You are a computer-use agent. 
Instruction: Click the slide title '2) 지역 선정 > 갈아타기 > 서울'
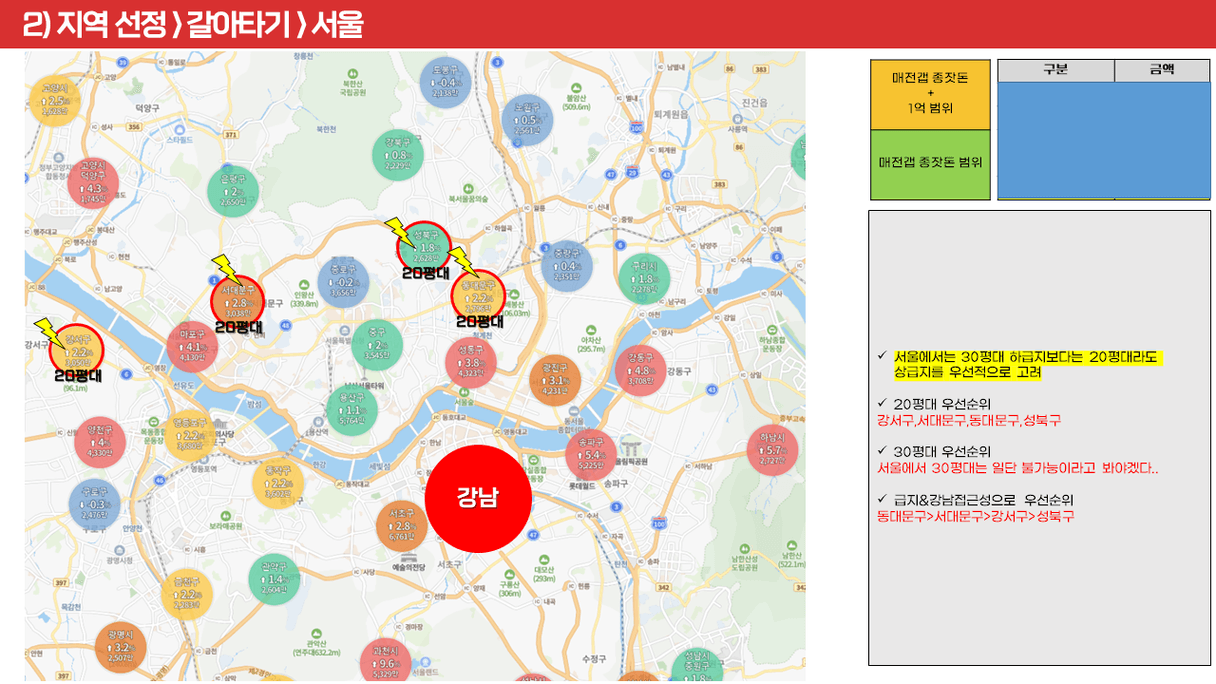click(193, 24)
